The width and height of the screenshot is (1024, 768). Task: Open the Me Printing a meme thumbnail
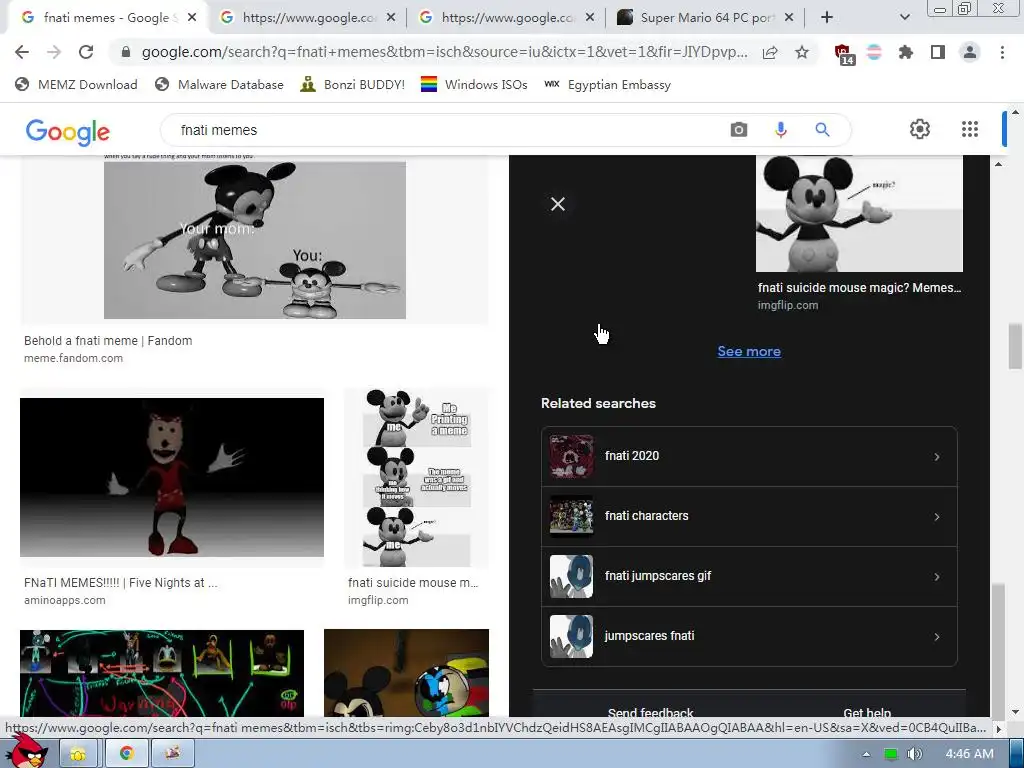pyautogui.click(x=417, y=479)
